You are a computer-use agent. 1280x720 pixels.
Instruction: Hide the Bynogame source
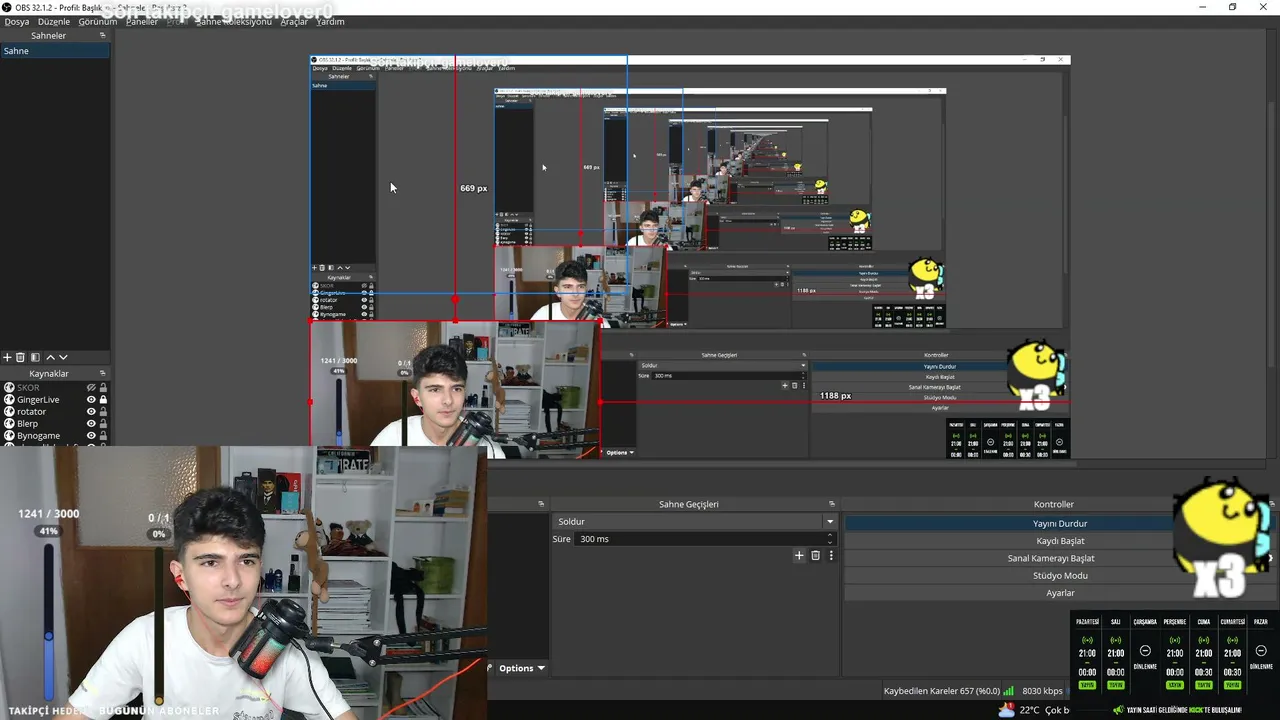(x=91, y=435)
